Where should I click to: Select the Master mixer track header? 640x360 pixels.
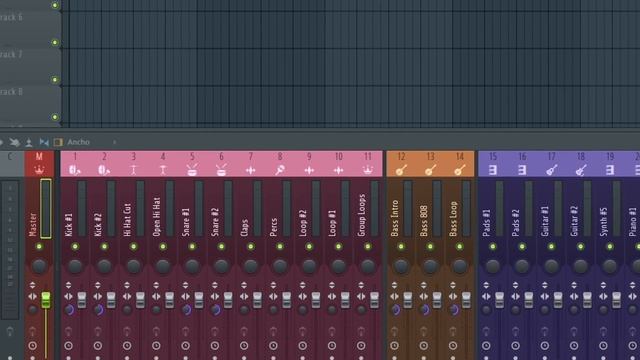[39, 164]
